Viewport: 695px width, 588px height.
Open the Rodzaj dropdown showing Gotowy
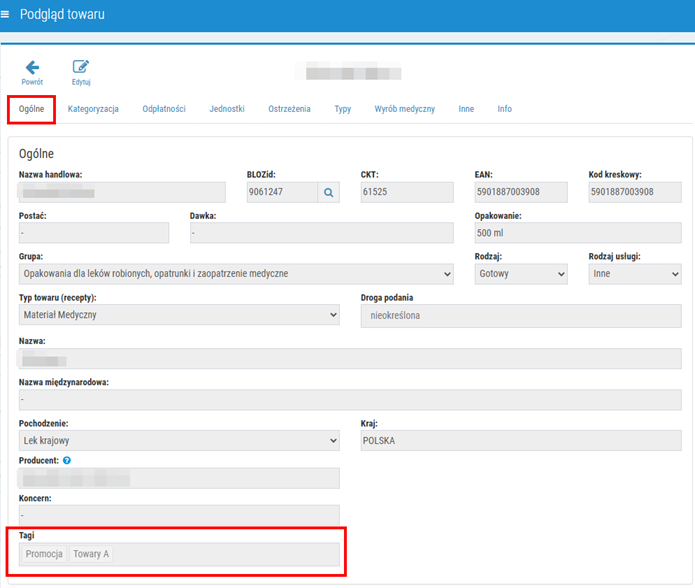[x=521, y=274]
